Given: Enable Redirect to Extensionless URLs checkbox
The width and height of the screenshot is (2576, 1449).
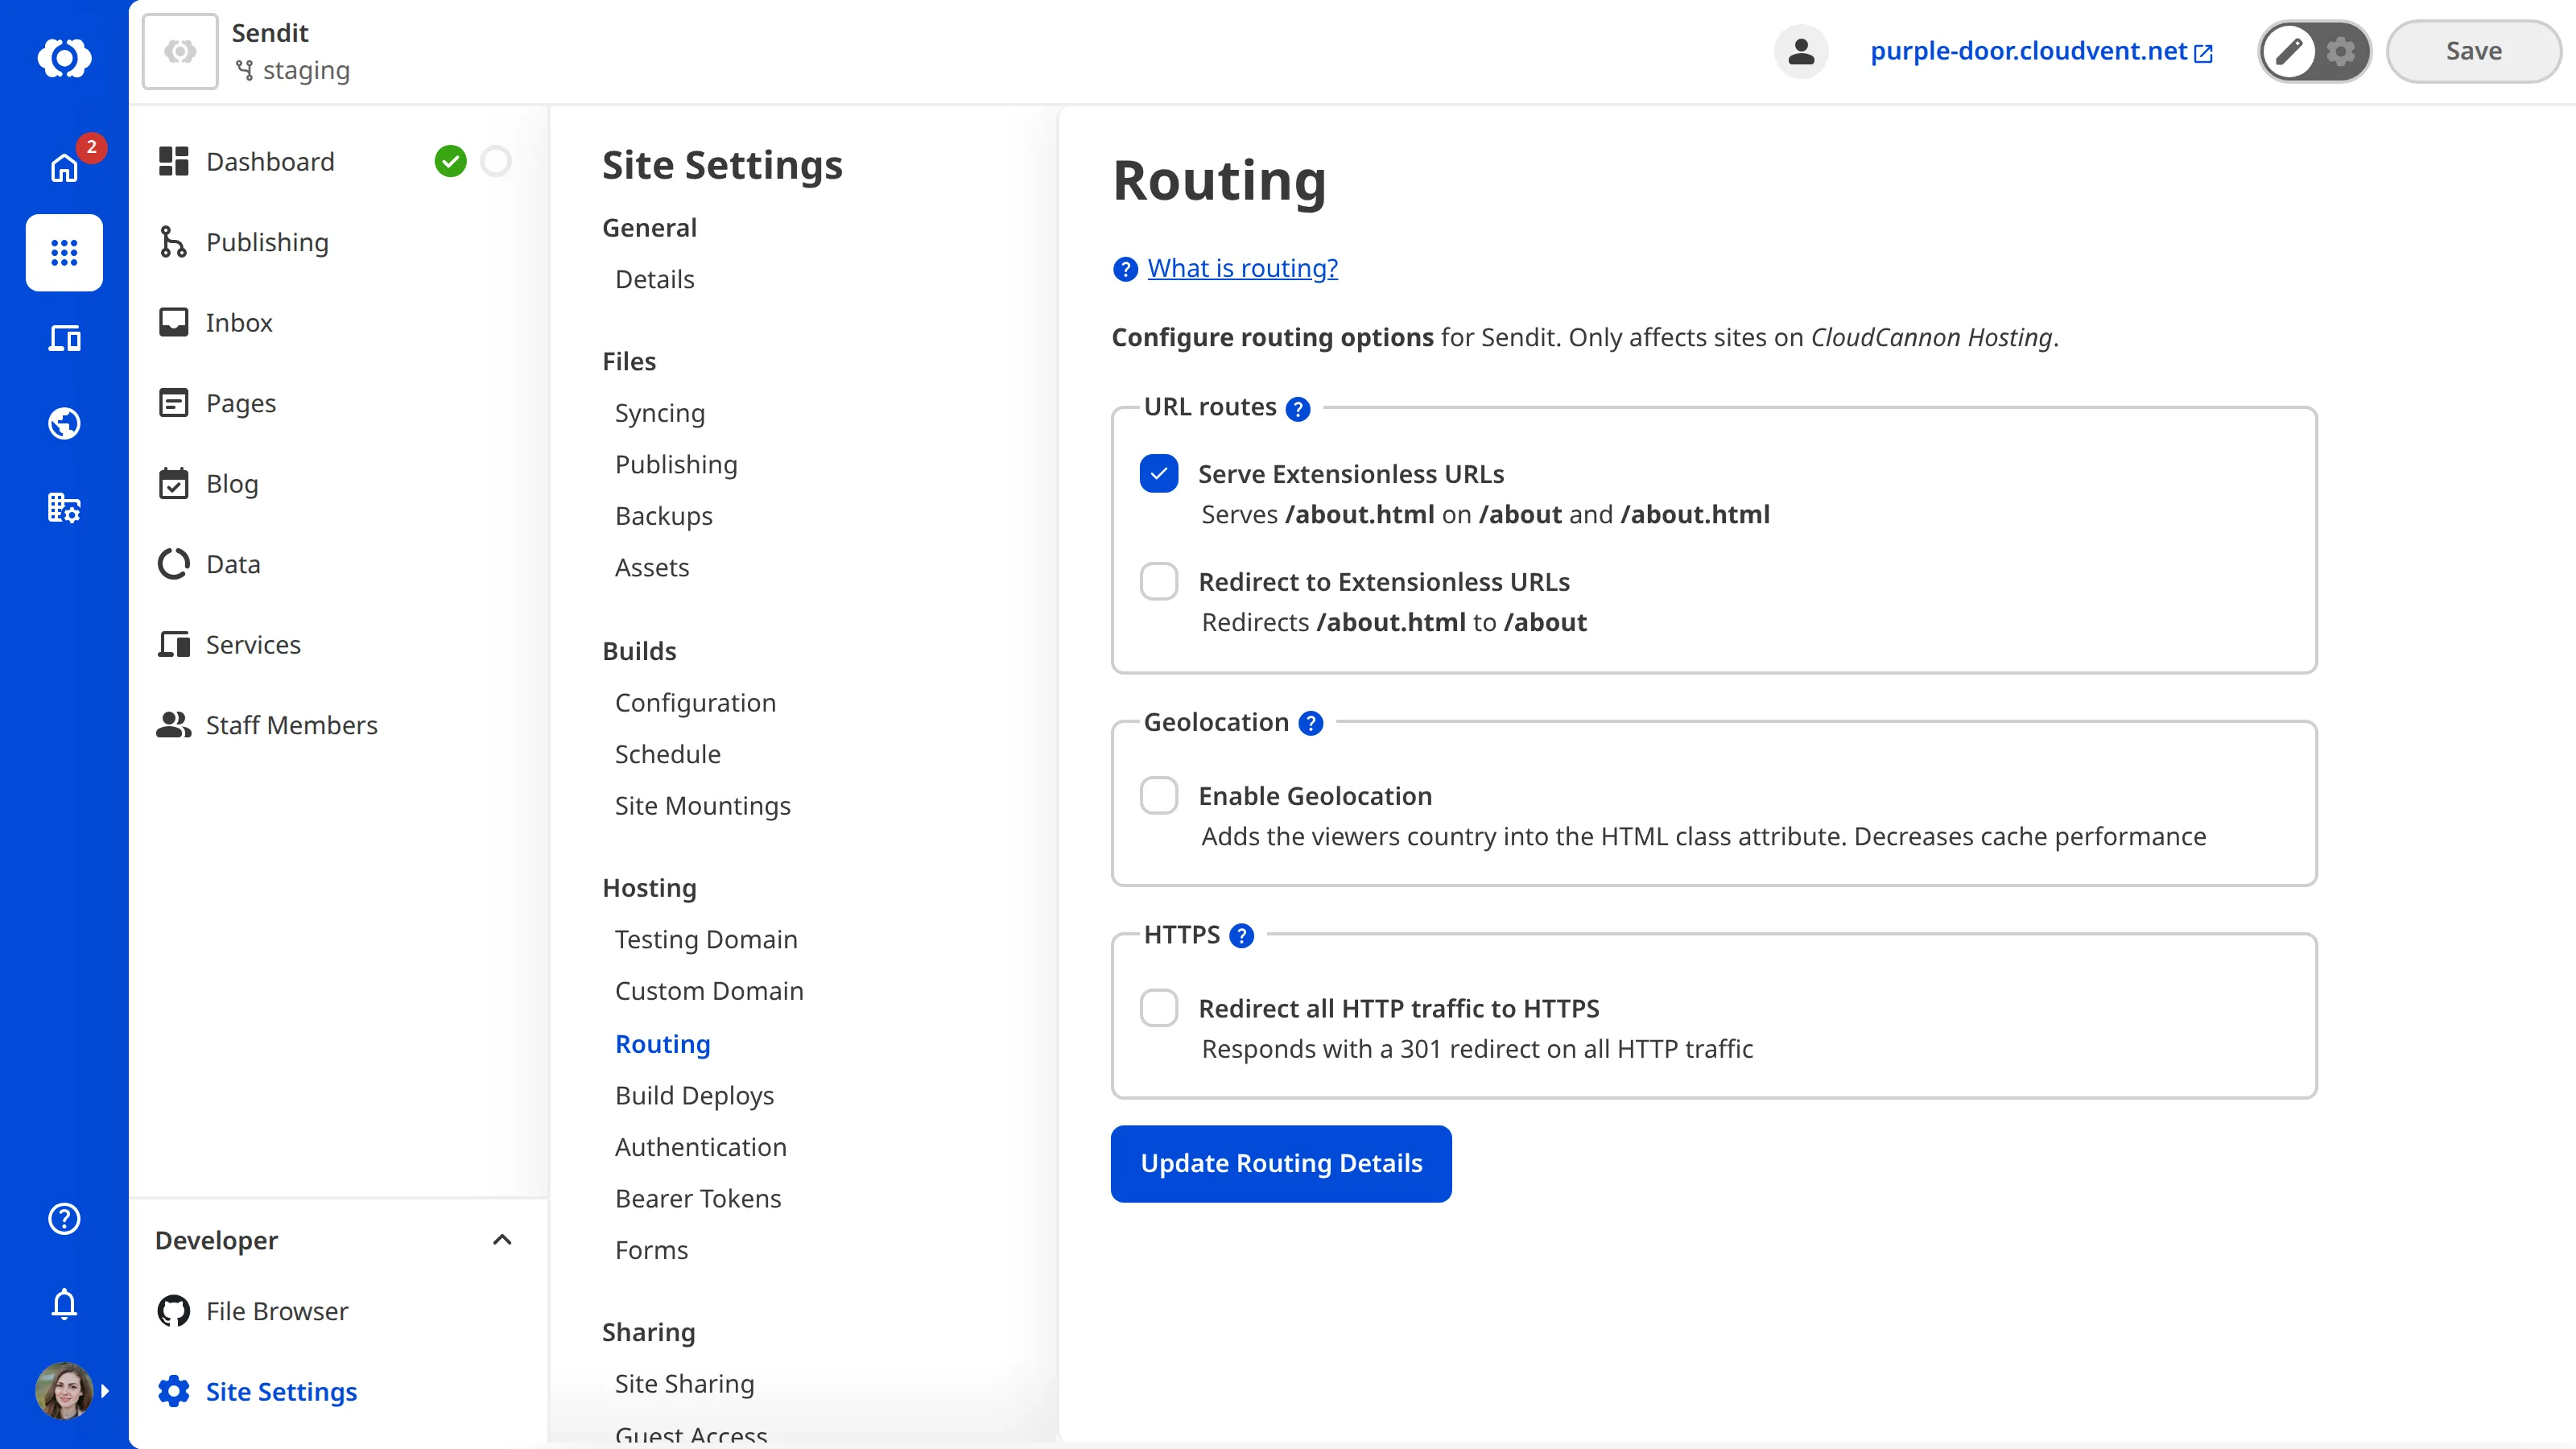Looking at the screenshot, I should 1159,581.
